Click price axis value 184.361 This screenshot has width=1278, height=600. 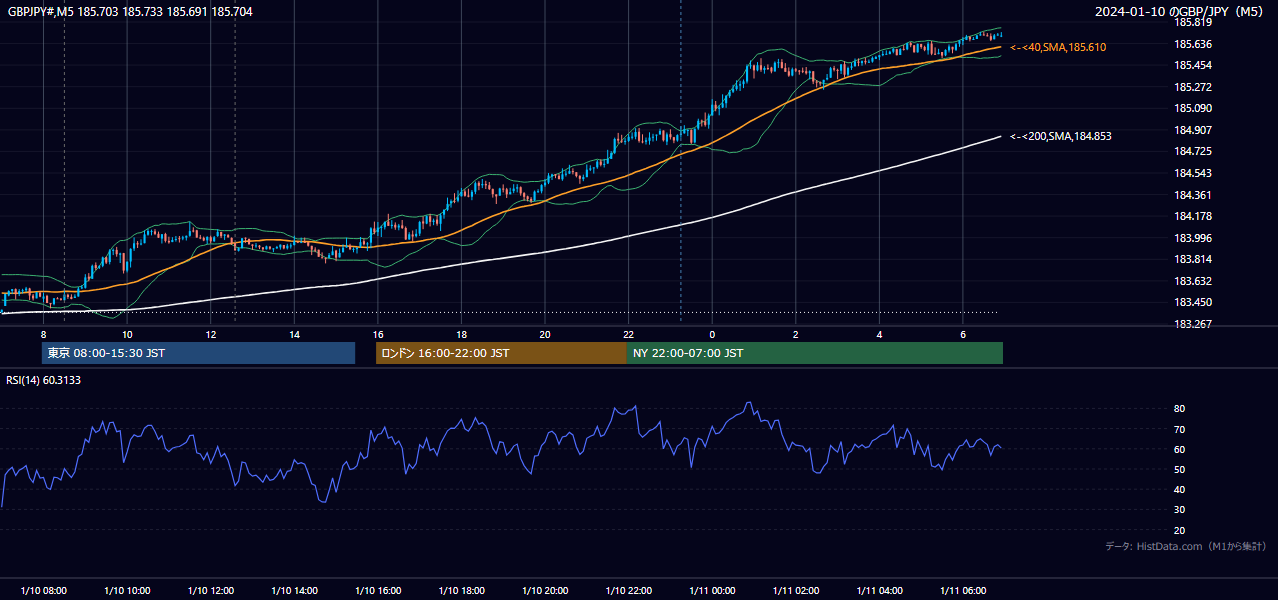[1193, 195]
